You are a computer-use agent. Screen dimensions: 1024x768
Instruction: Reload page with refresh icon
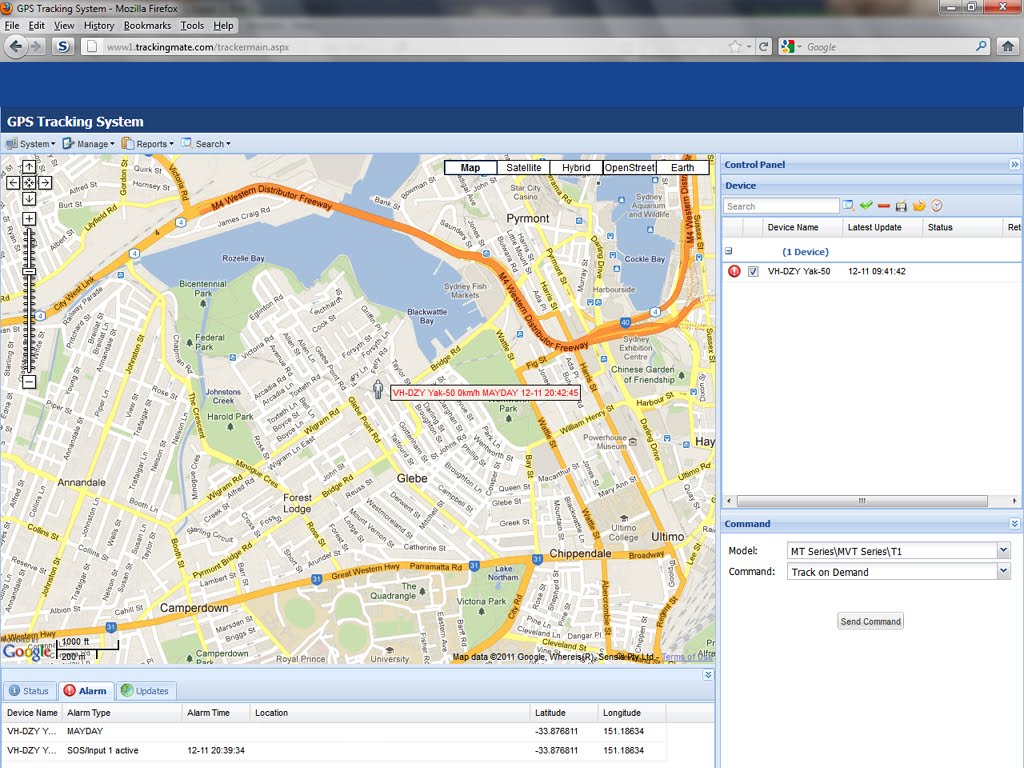click(x=763, y=46)
